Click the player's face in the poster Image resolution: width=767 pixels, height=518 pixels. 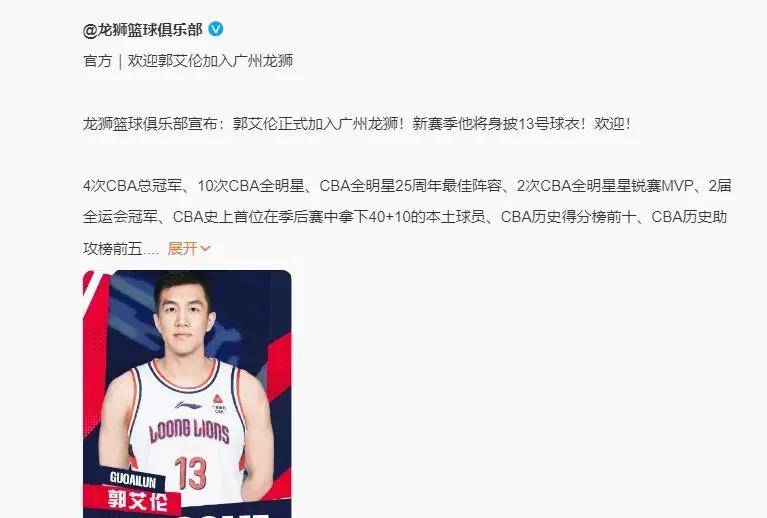coord(182,317)
